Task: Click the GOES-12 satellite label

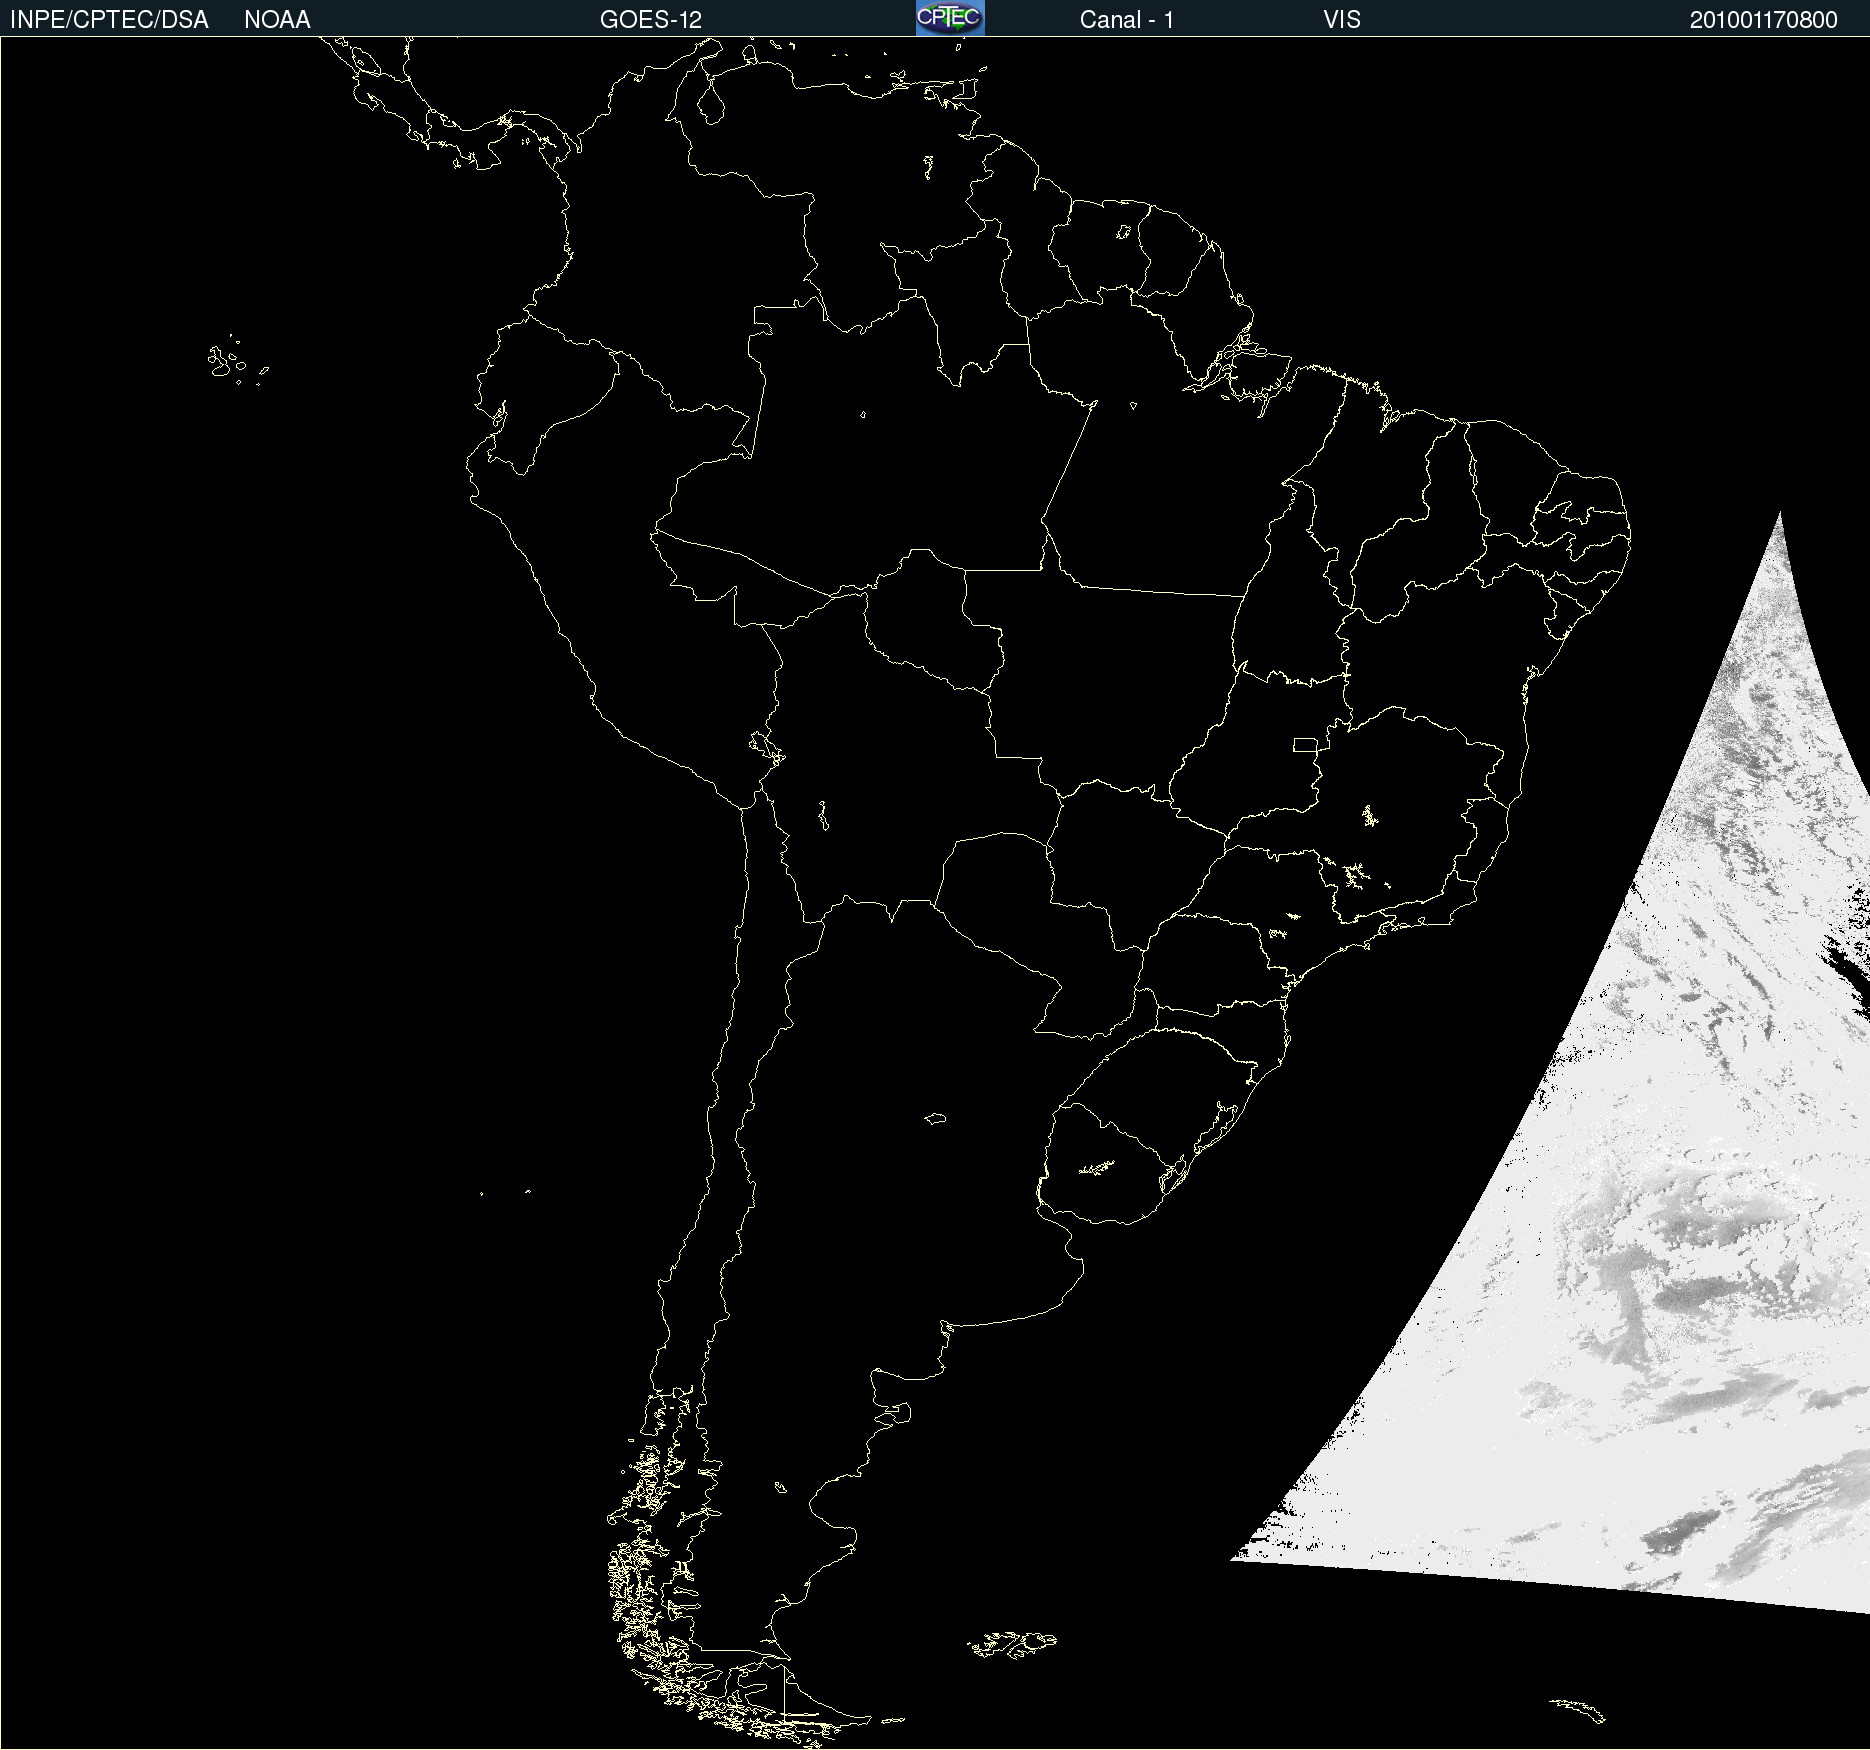Action: coord(651,20)
